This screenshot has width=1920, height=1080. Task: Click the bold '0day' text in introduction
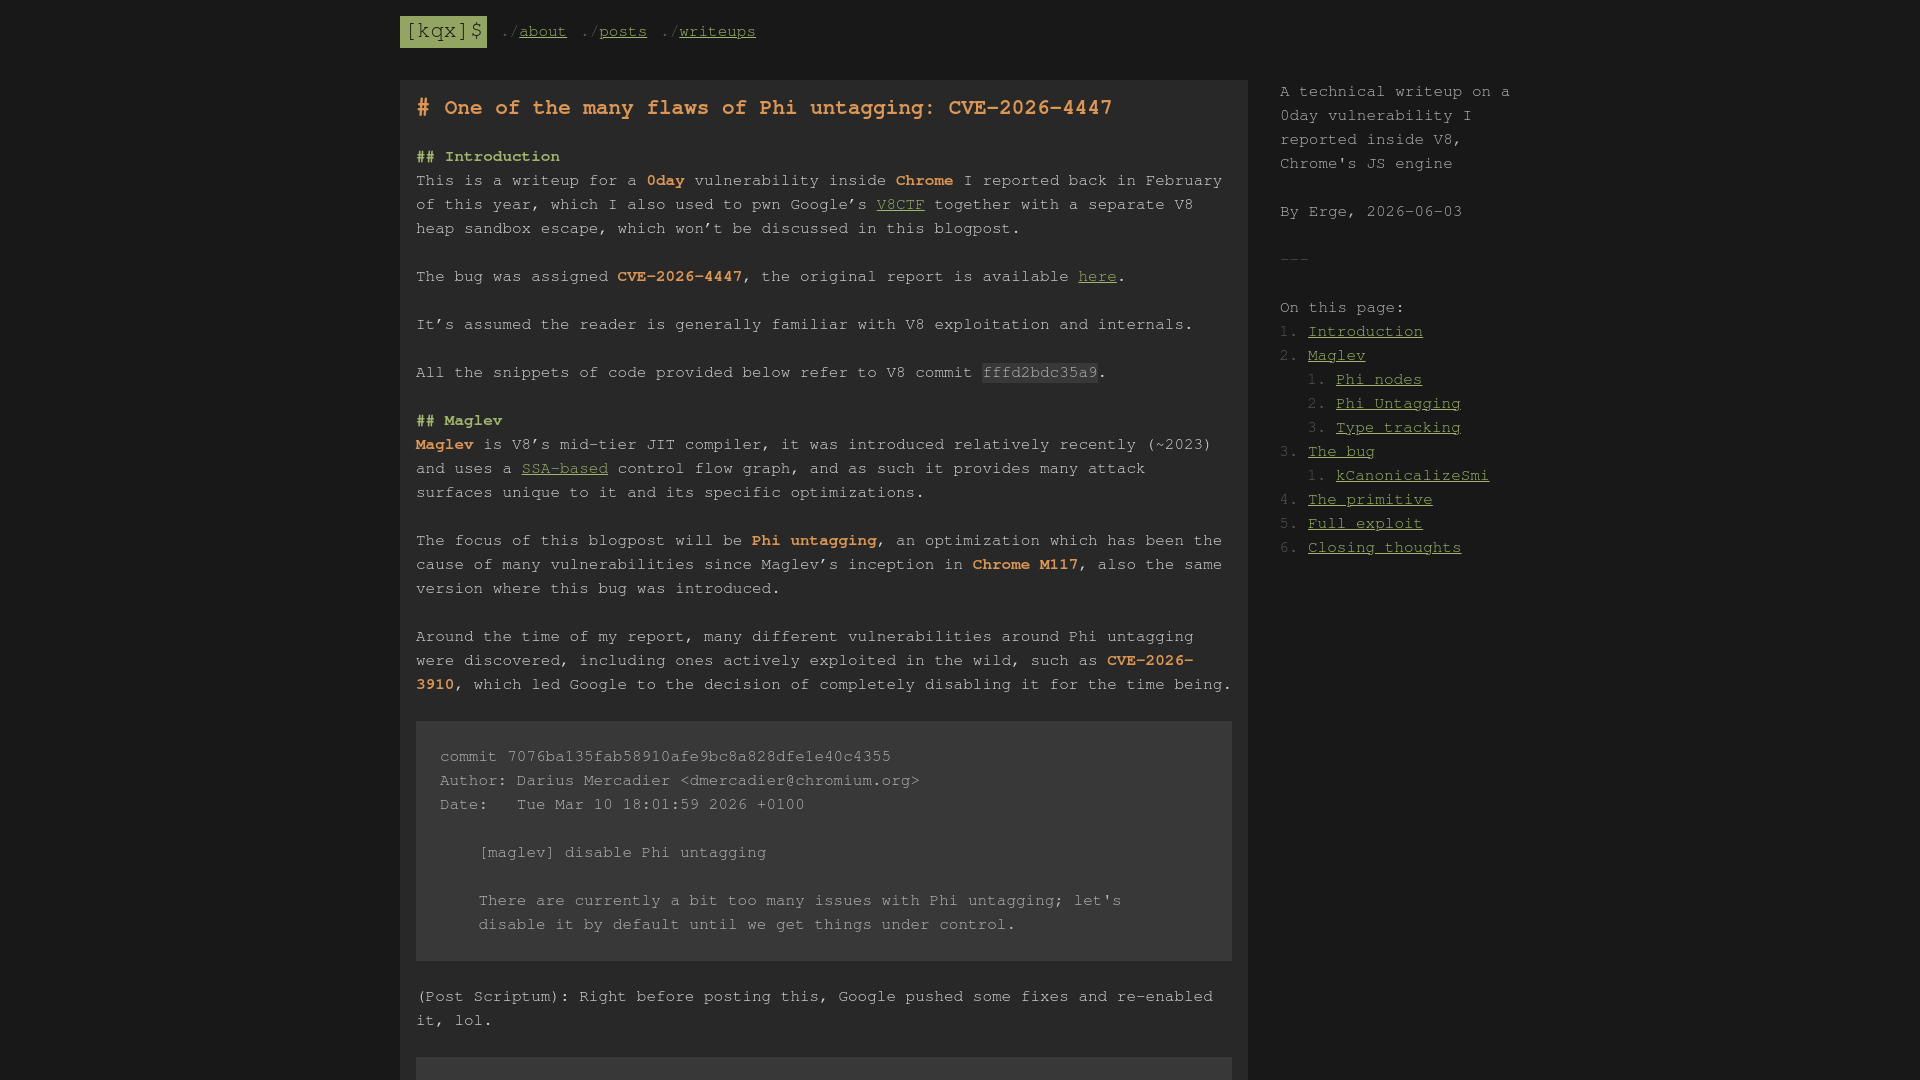pyautogui.click(x=665, y=181)
